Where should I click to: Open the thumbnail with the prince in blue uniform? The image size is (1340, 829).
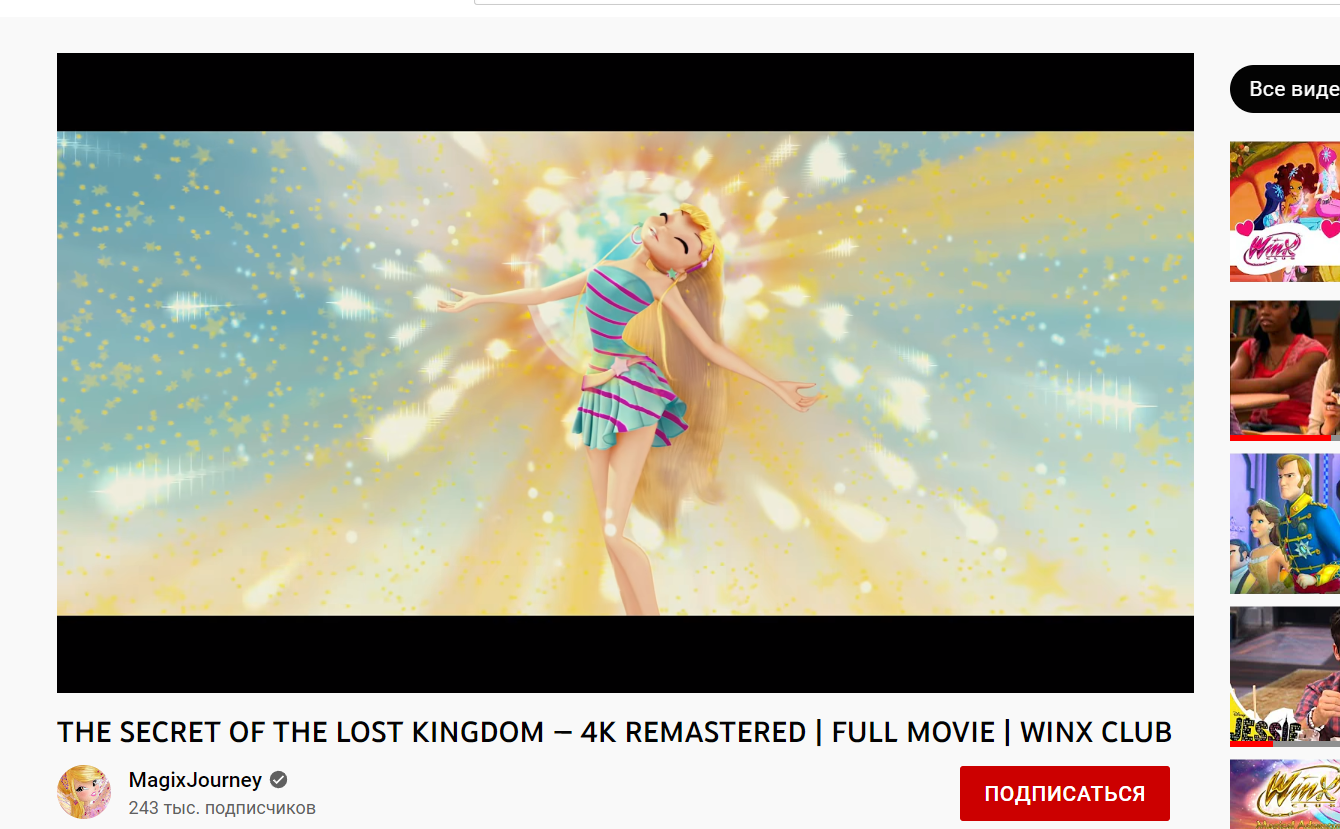[1285, 524]
